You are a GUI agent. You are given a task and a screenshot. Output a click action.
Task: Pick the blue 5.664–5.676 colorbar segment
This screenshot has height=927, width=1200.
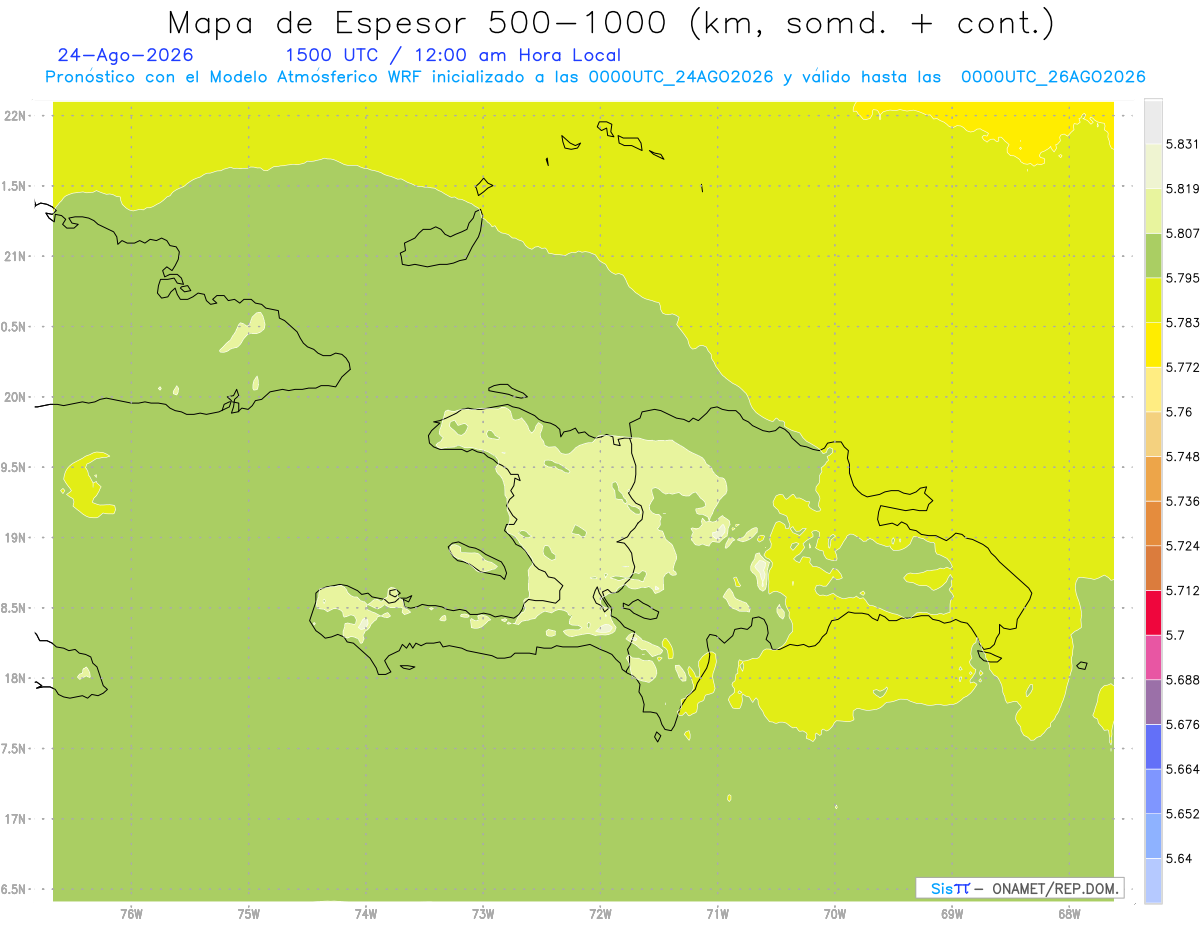[1153, 746]
